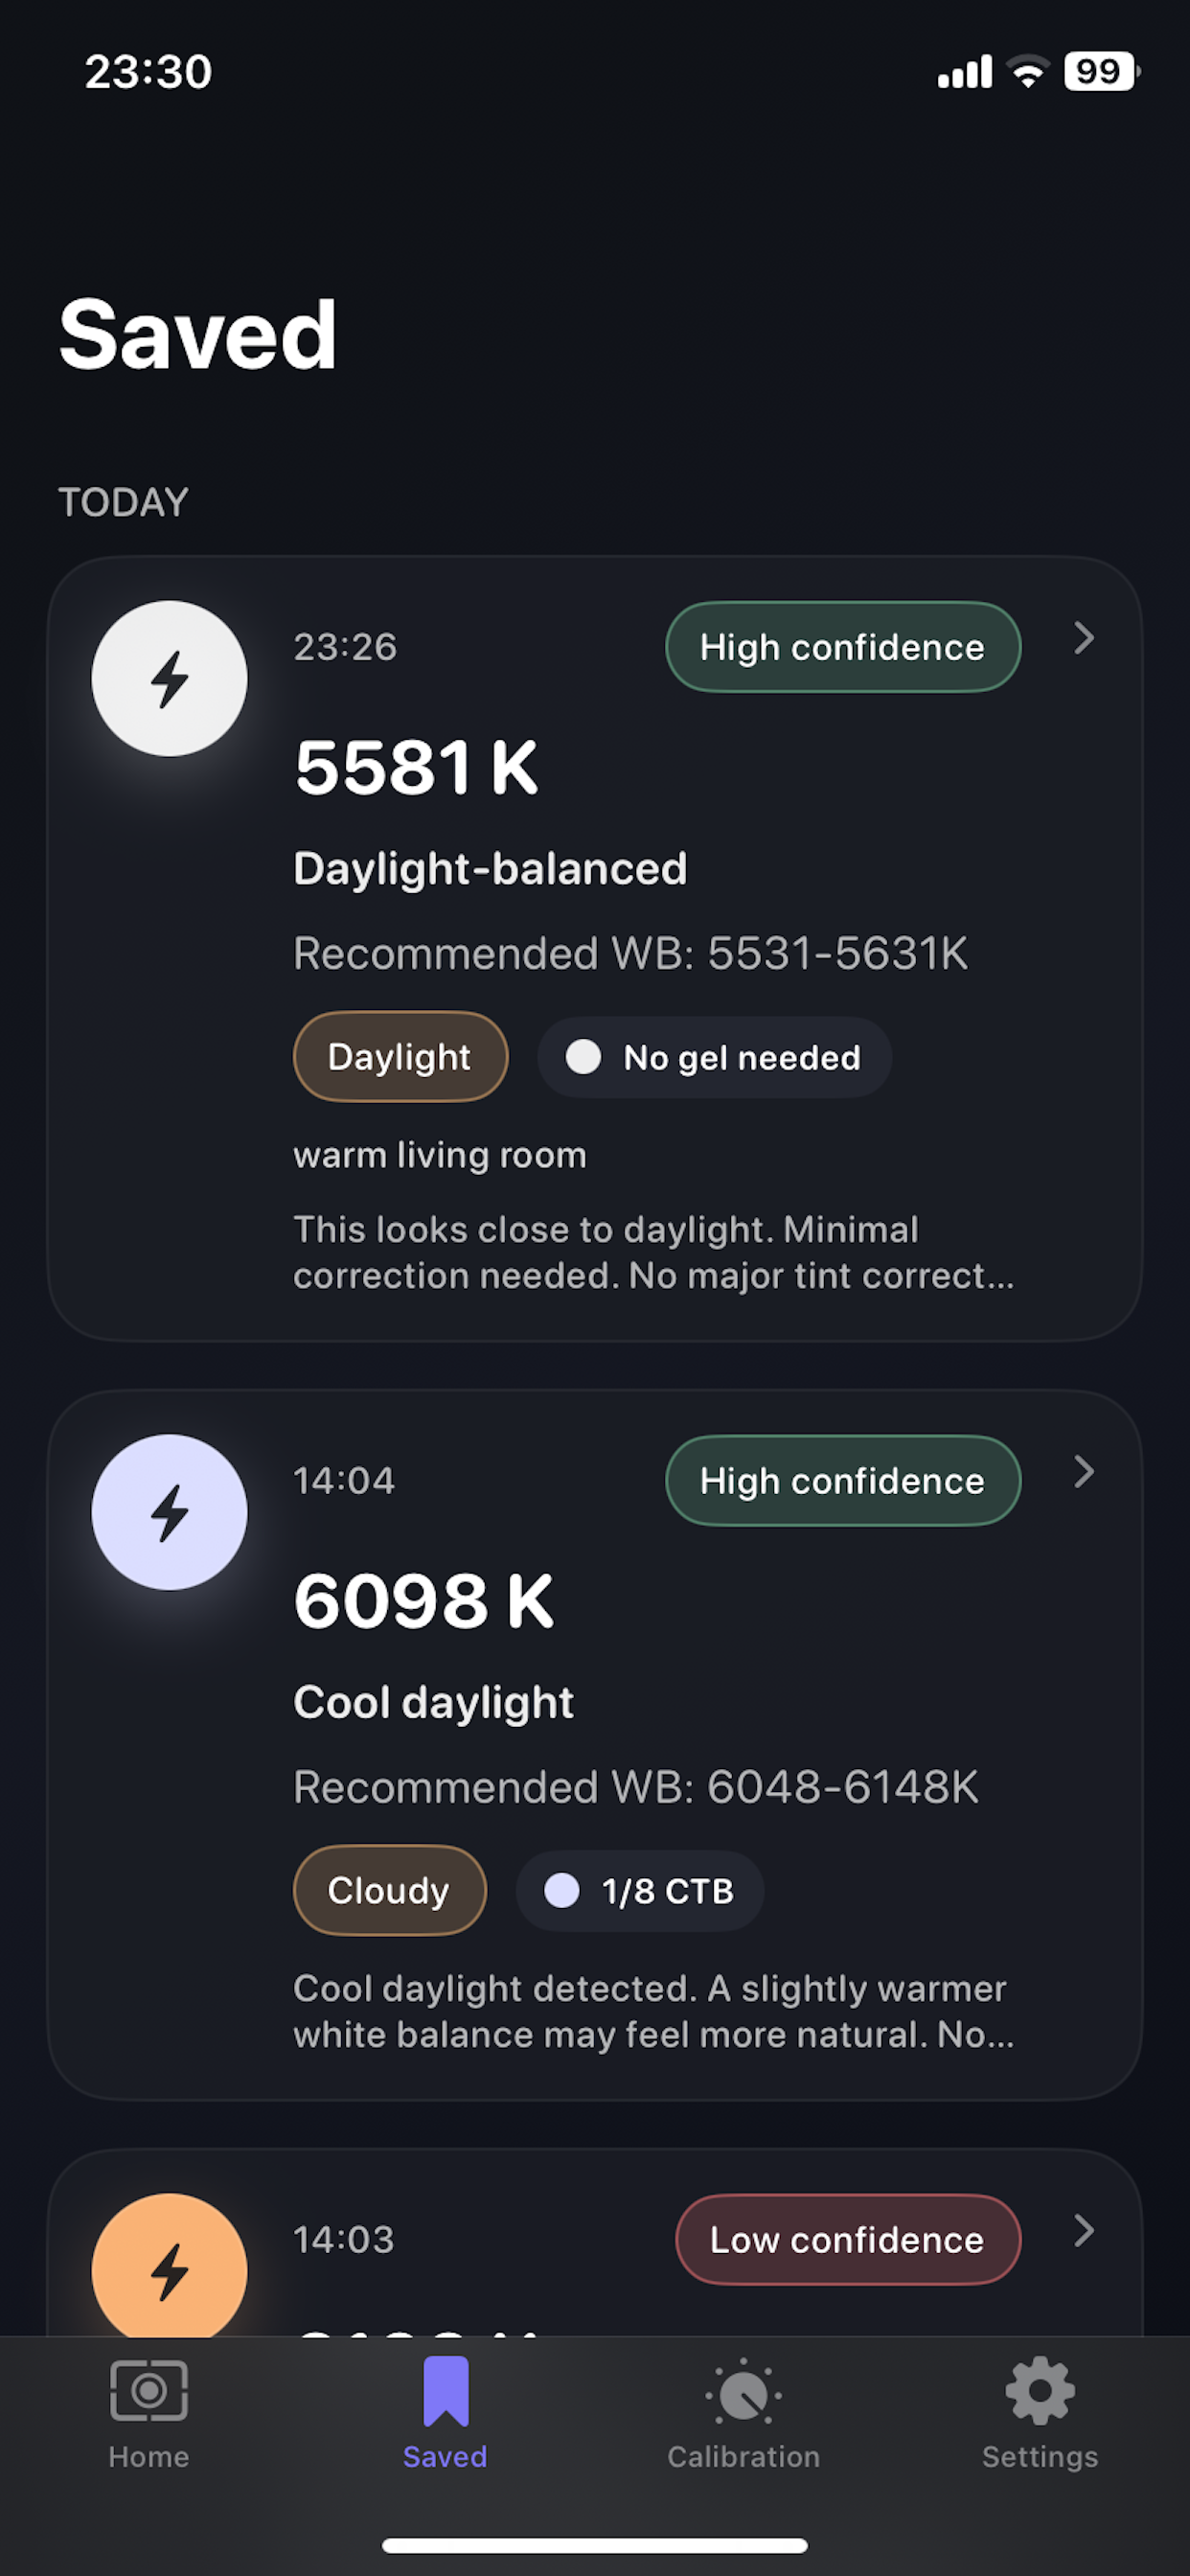The image size is (1190, 2576).
Task: Open the Calibration dial icon
Action: (x=743, y=2392)
